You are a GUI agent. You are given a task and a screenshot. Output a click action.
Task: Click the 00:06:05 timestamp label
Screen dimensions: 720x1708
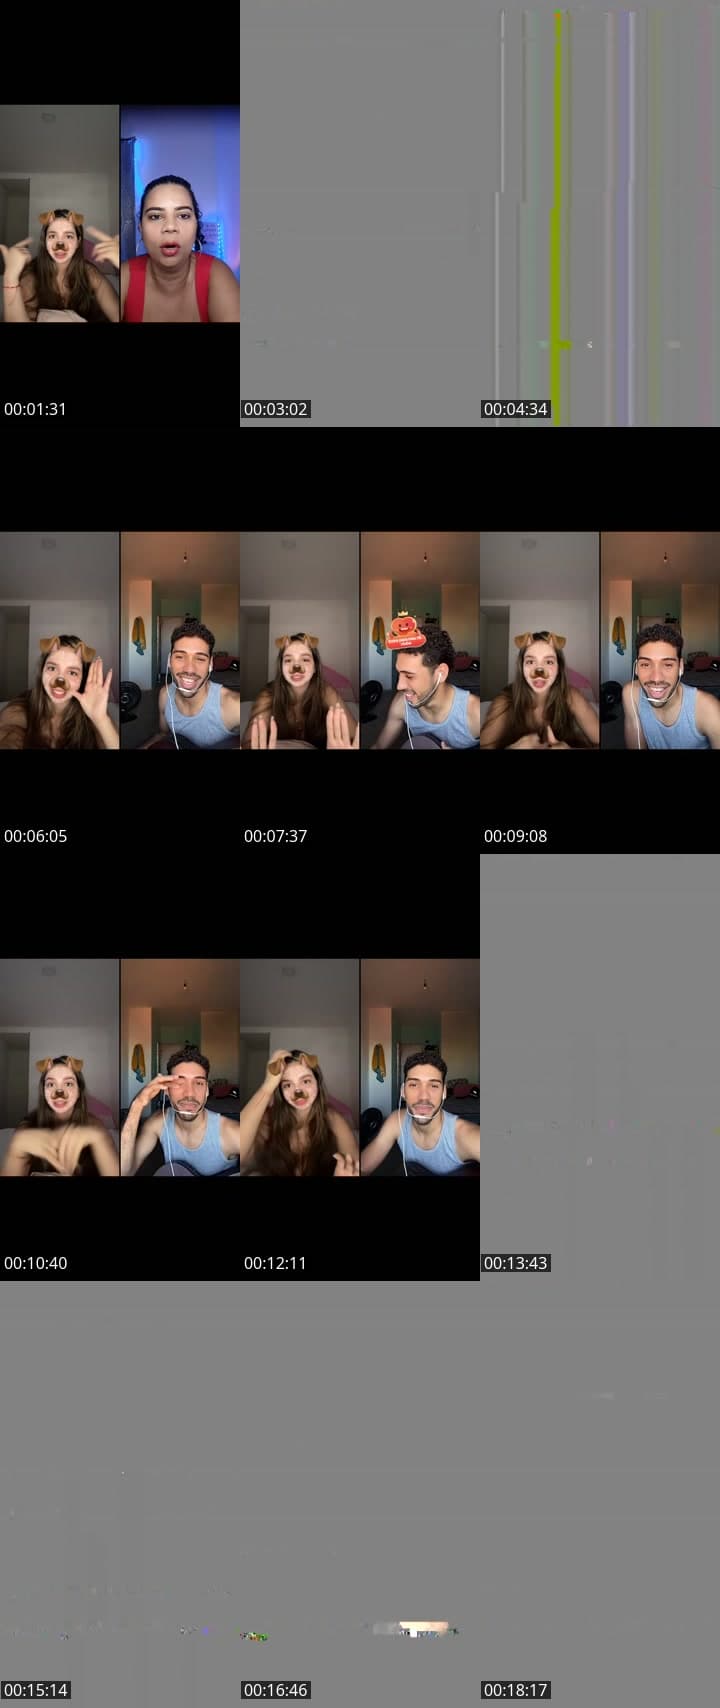(36, 836)
